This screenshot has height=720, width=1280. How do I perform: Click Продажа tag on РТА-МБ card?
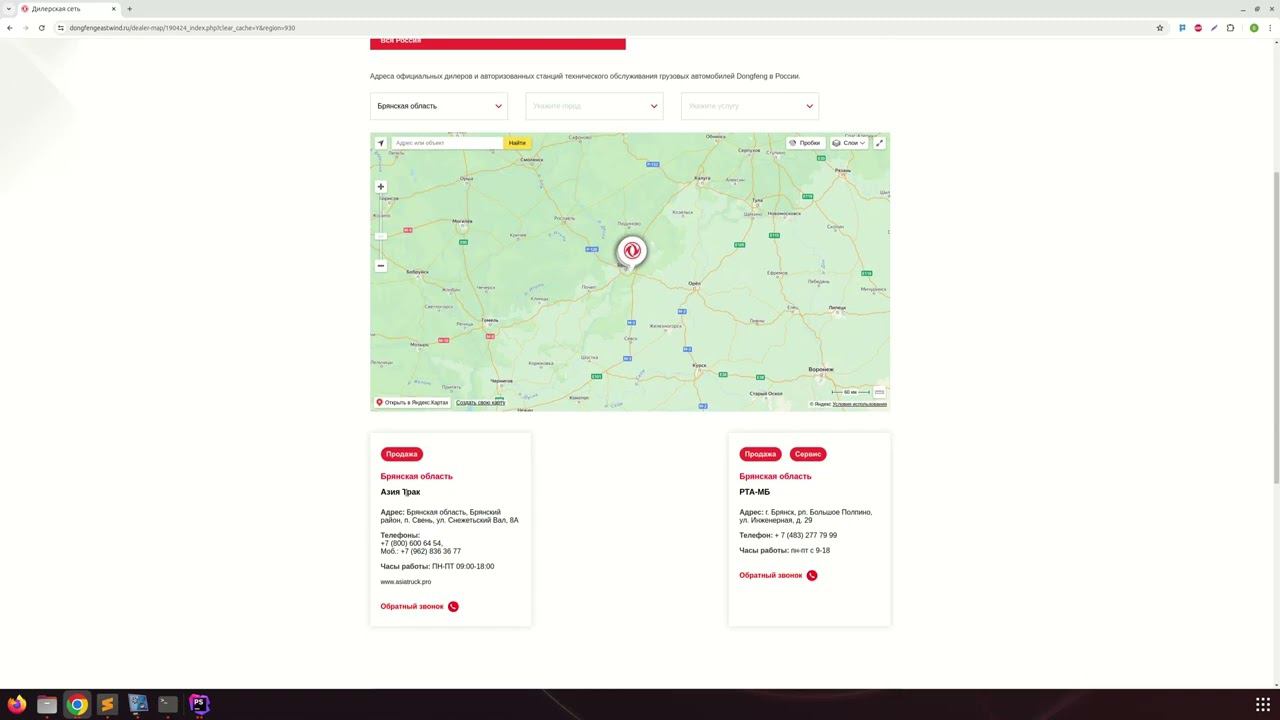click(x=761, y=454)
